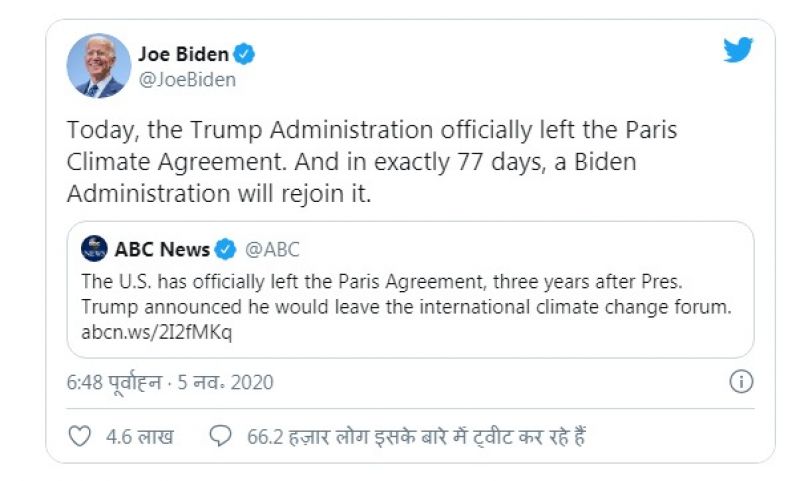
Task: Open Joe Biden's profile picture
Action: [98, 66]
